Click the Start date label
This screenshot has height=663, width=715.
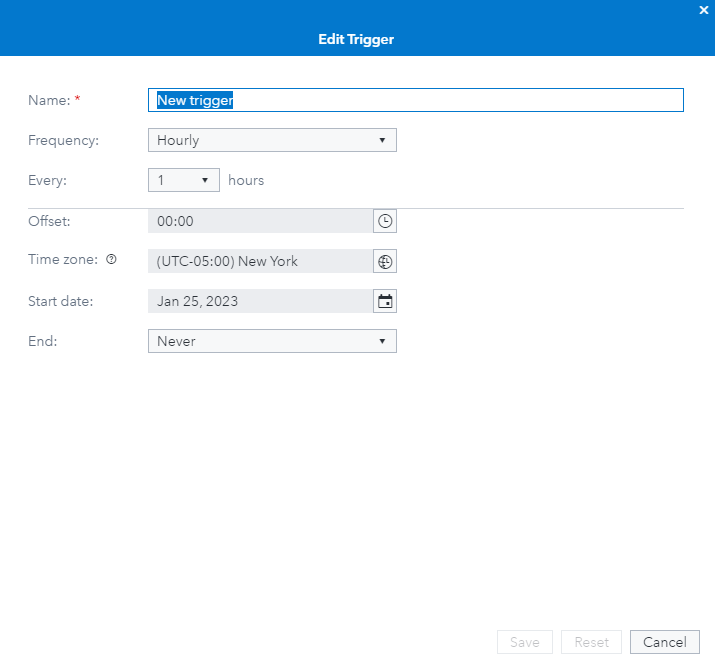click(60, 301)
